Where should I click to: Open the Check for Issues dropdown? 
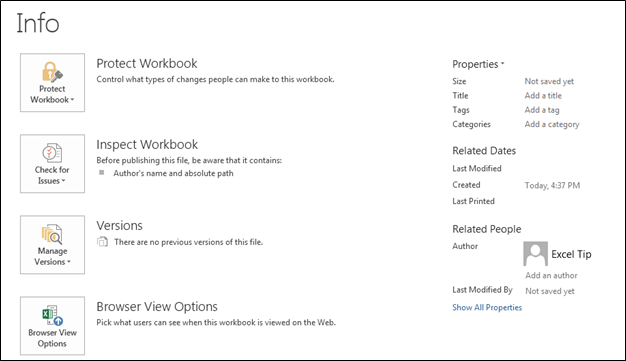[x=52, y=164]
